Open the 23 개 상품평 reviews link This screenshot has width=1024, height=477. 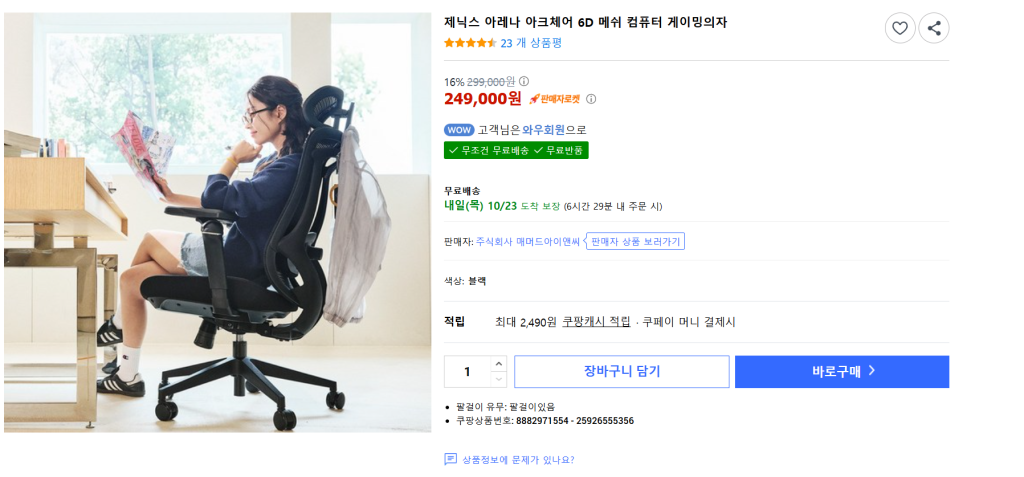[531, 43]
